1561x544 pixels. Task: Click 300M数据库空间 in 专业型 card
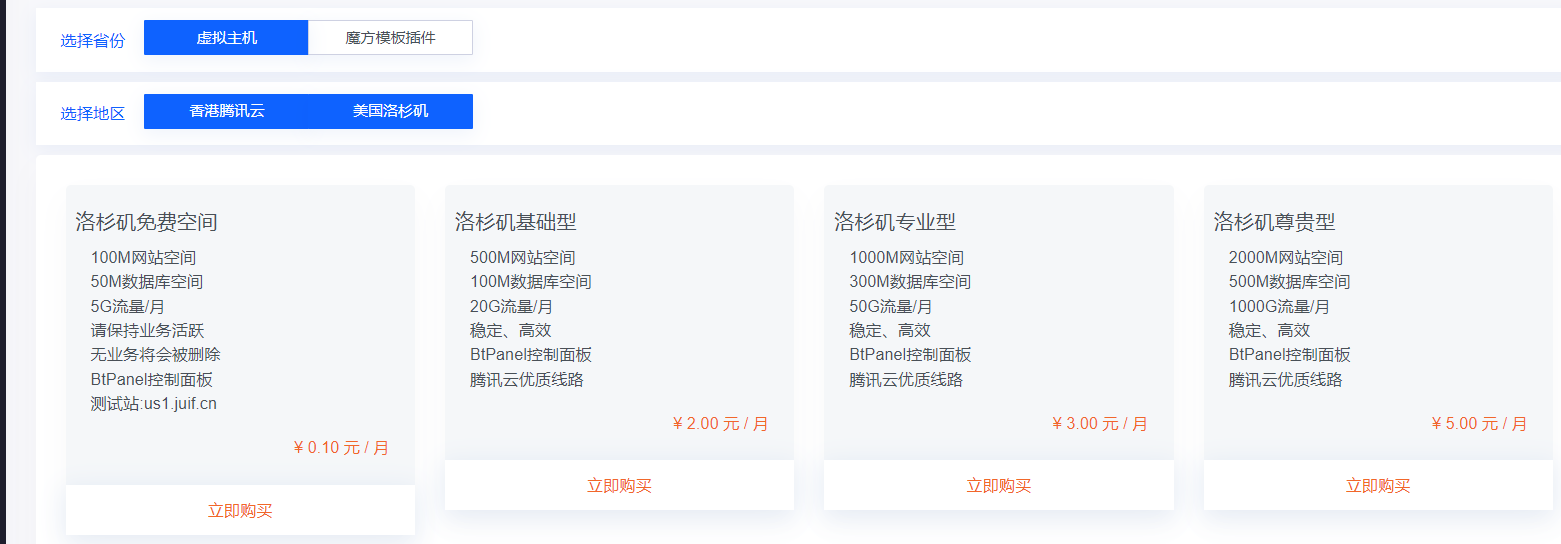tap(910, 282)
